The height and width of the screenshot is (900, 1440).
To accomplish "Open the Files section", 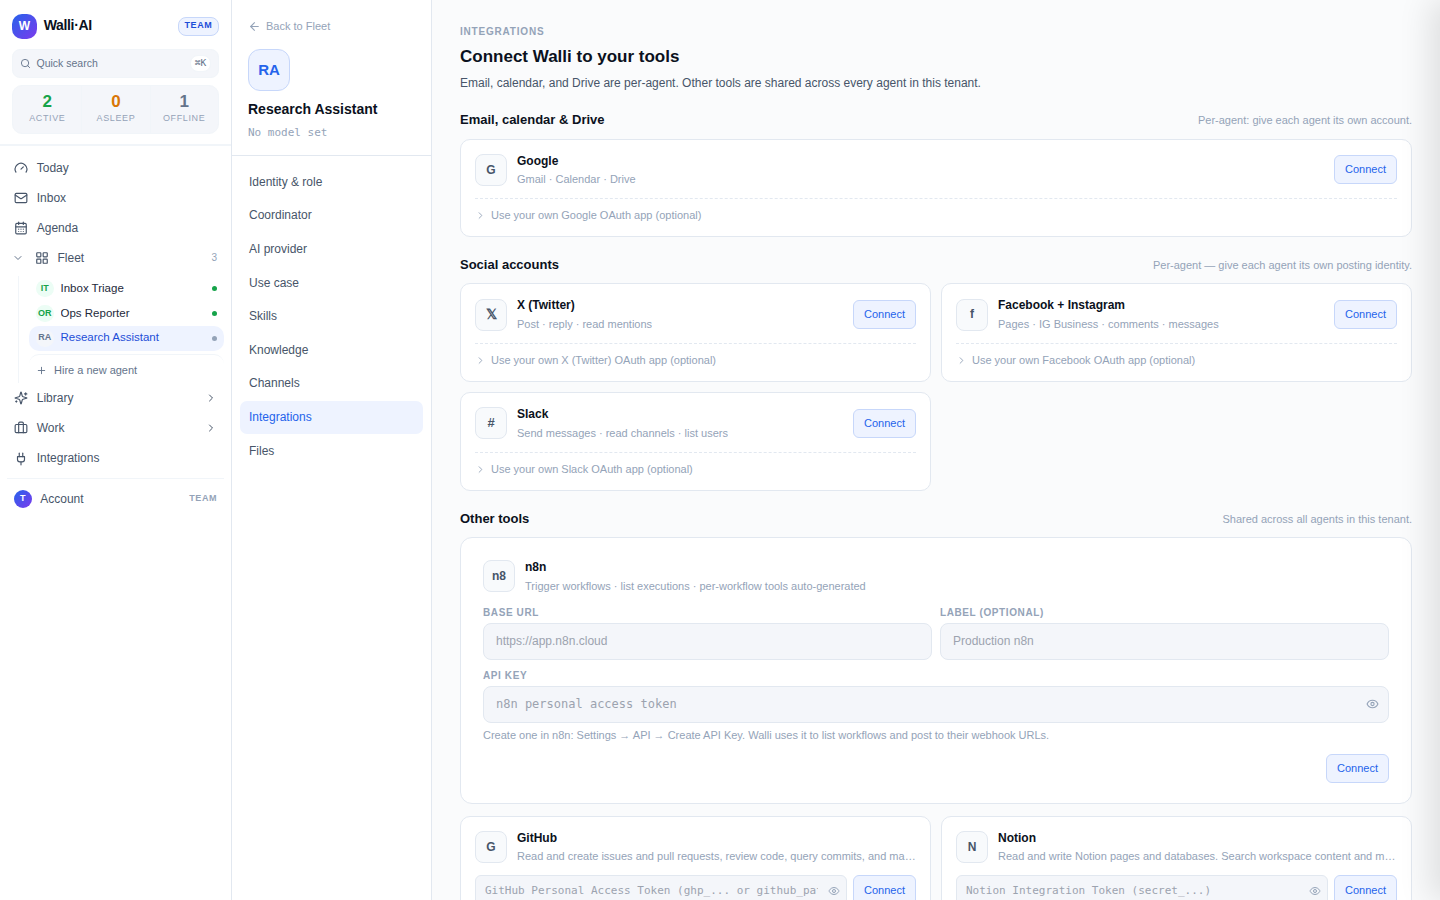I will pyautogui.click(x=331, y=451).
